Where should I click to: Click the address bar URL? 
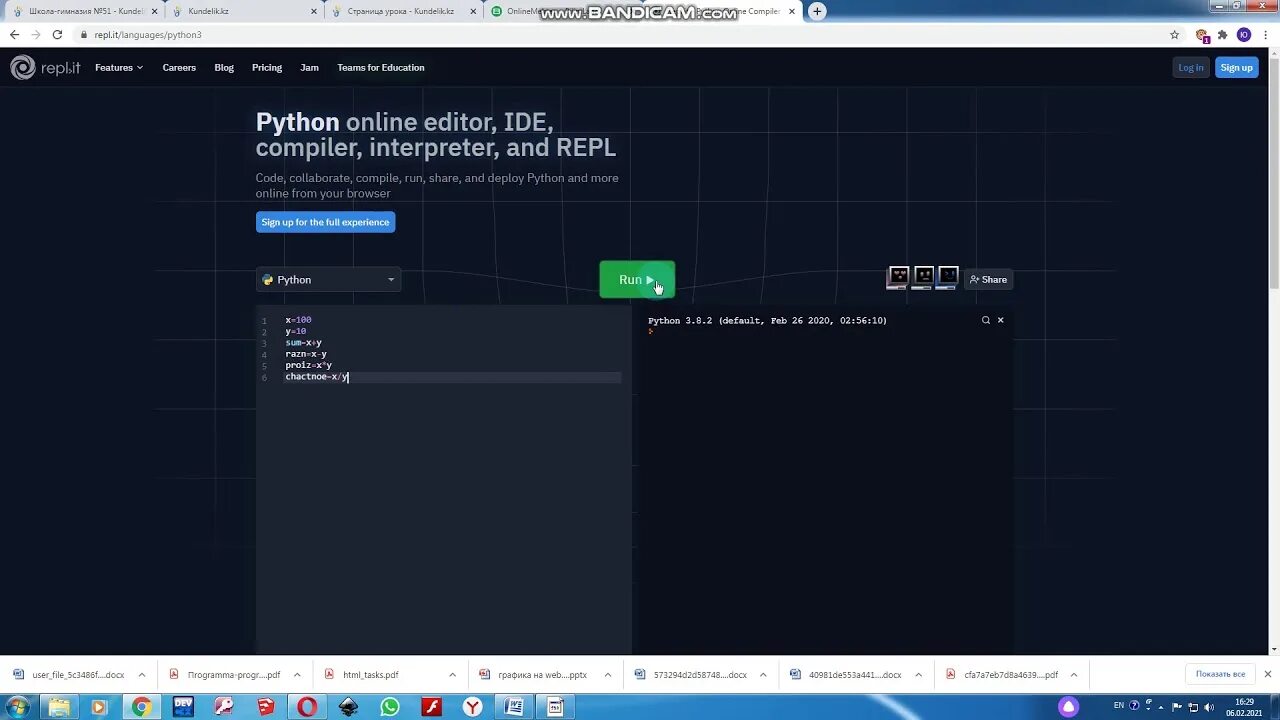147,34
